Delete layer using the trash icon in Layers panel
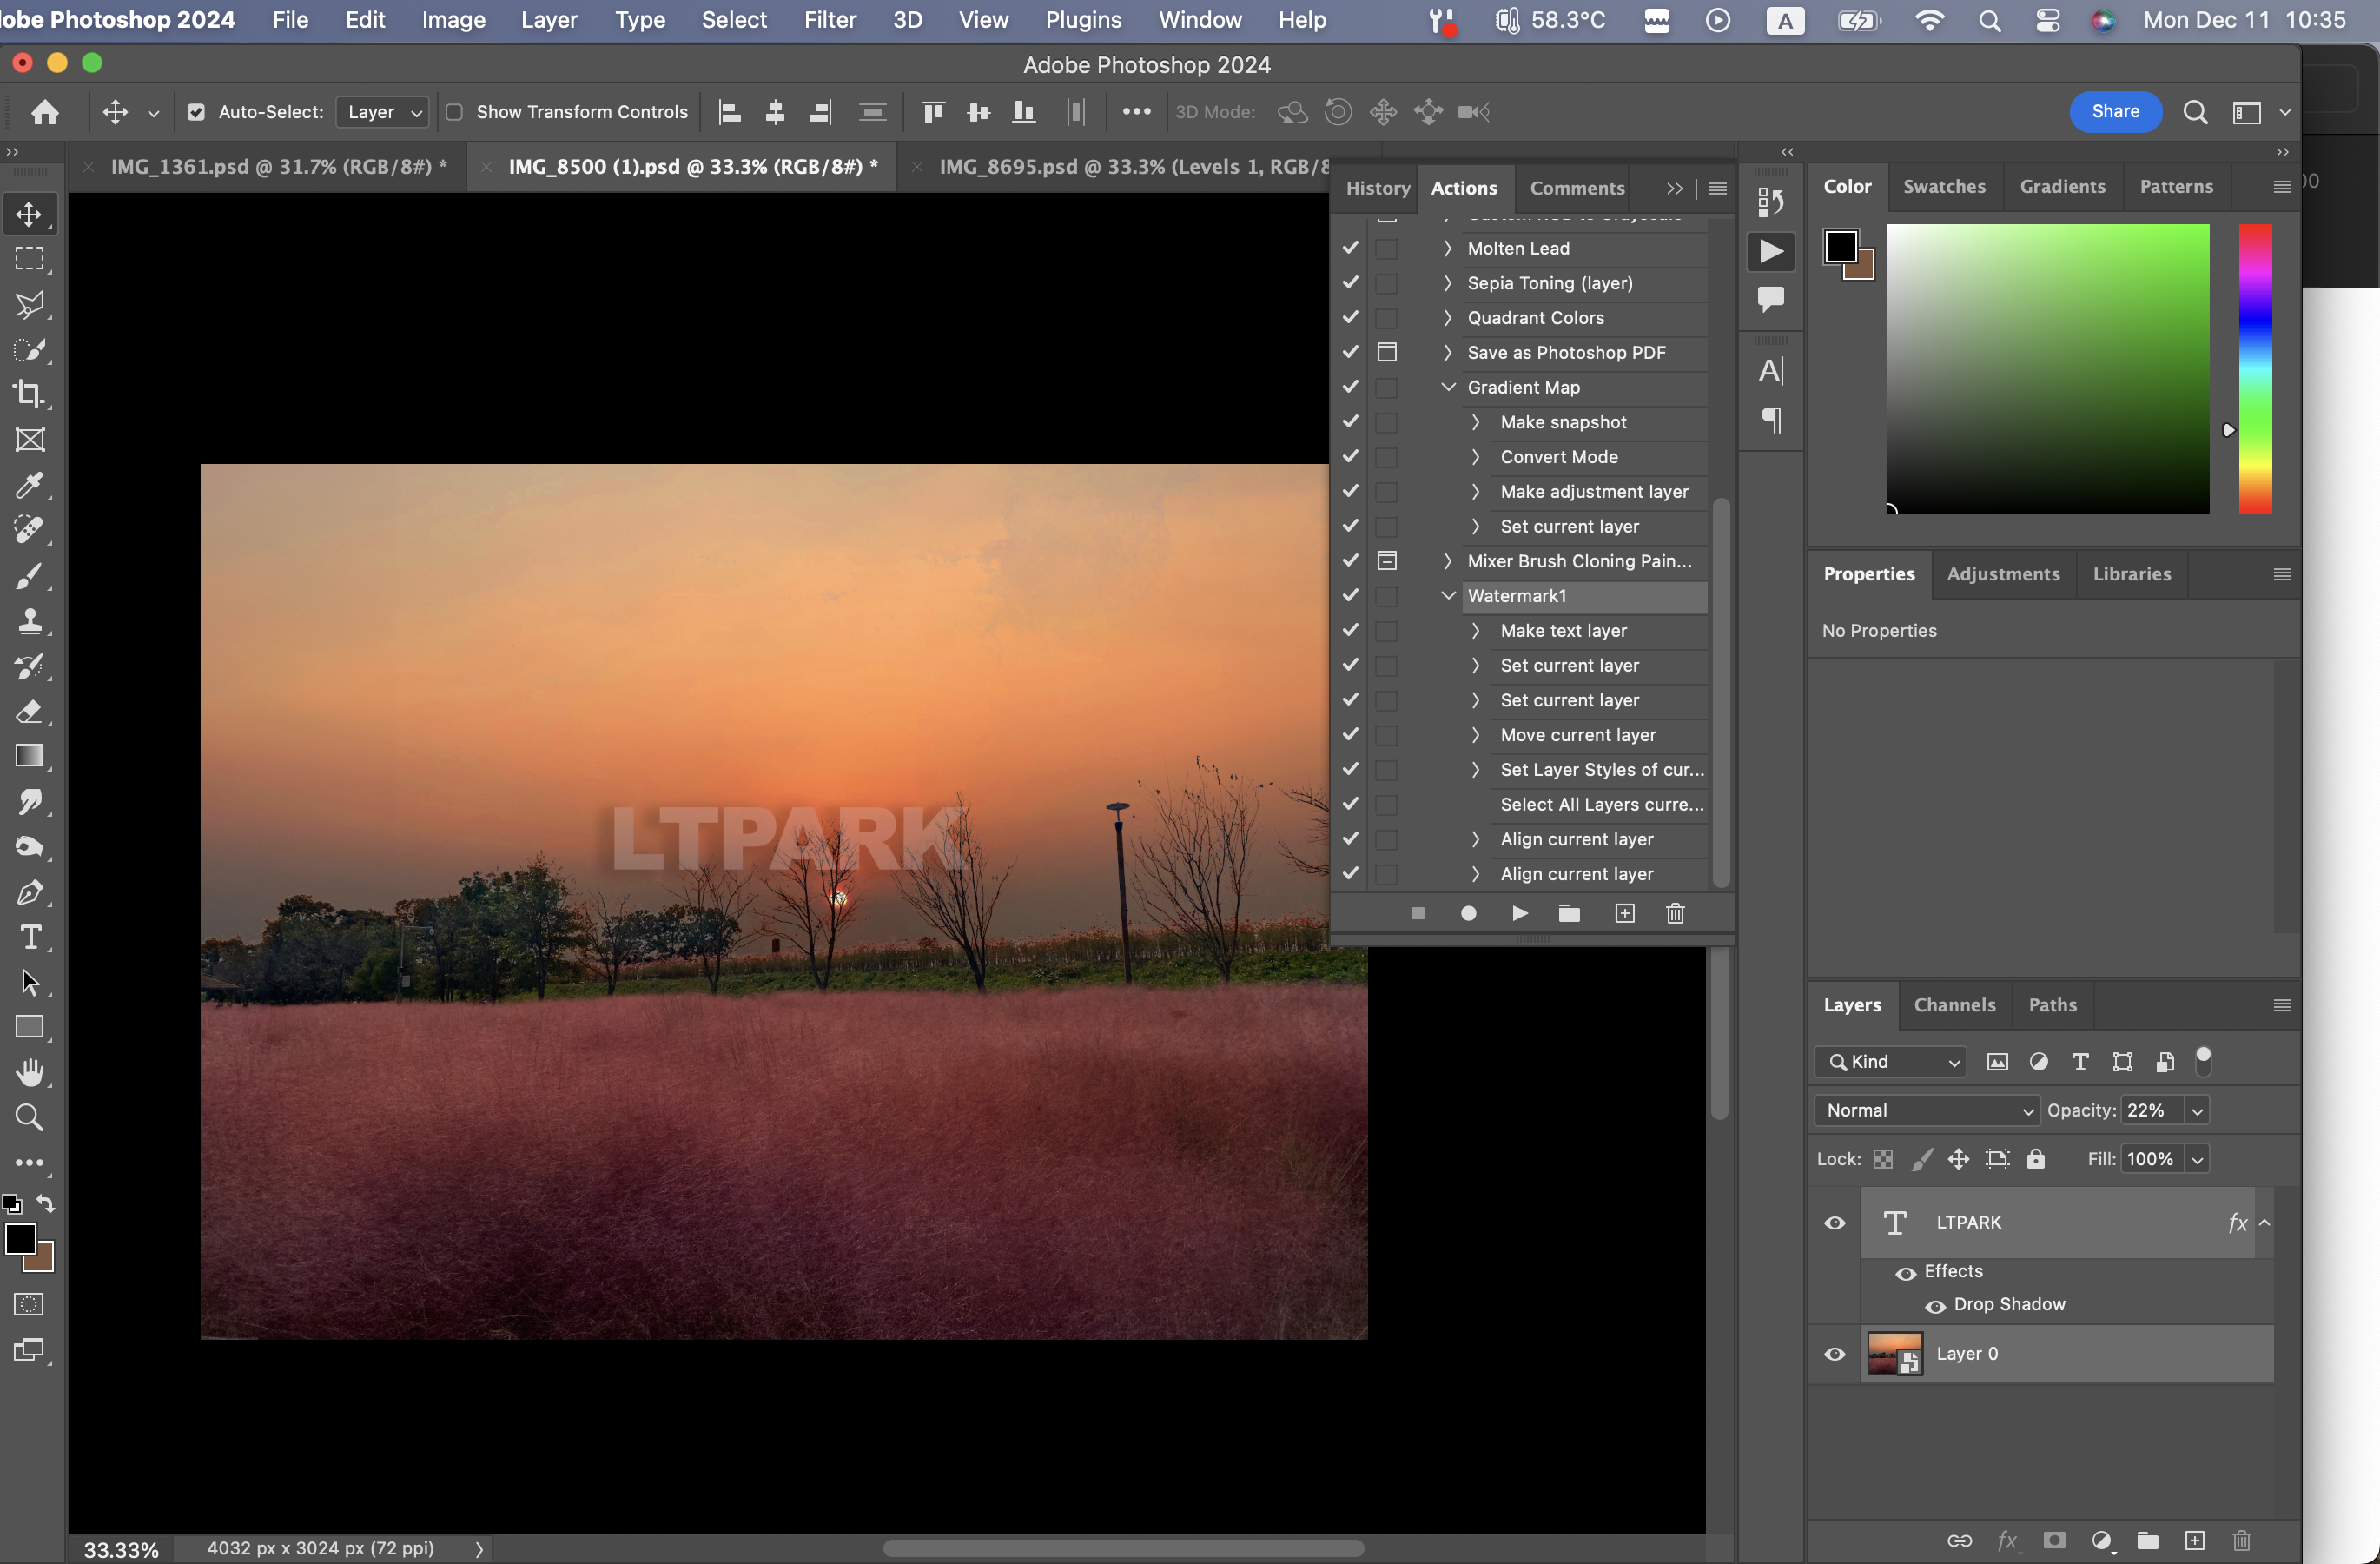Viewport: 2380px width, 1564px height. click(x=2241, y=1540)
